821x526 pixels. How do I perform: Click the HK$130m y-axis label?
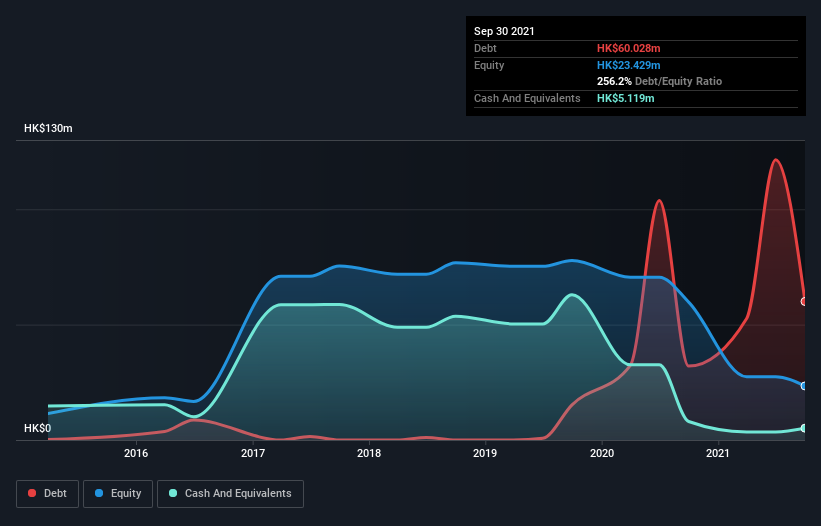48,128
